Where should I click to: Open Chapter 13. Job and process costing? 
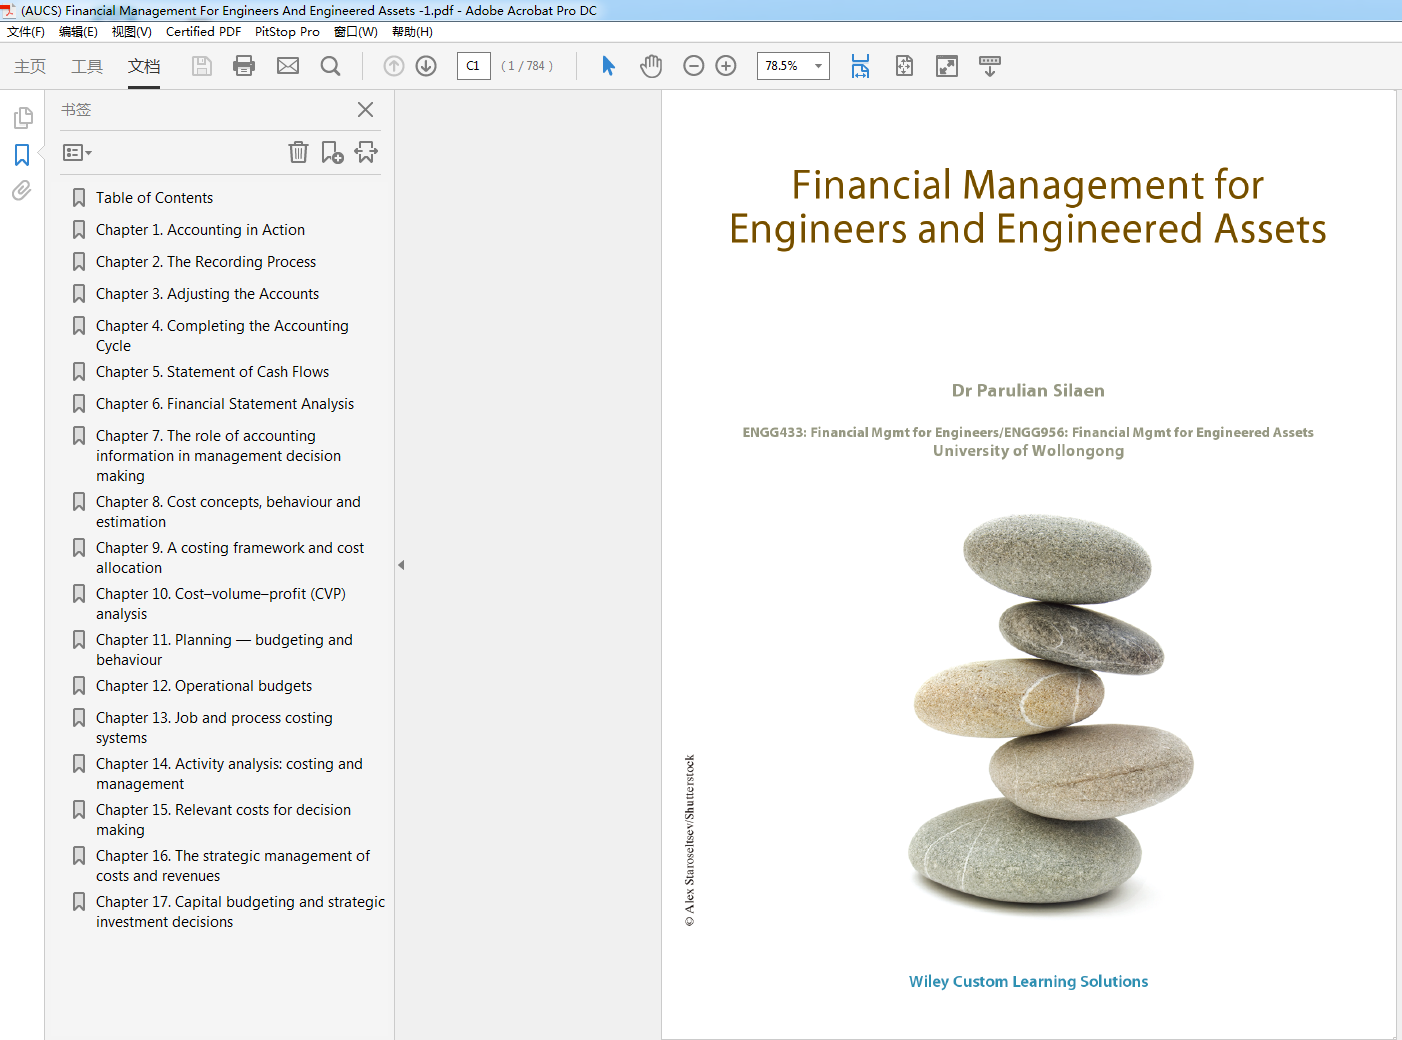coord(214,728)
